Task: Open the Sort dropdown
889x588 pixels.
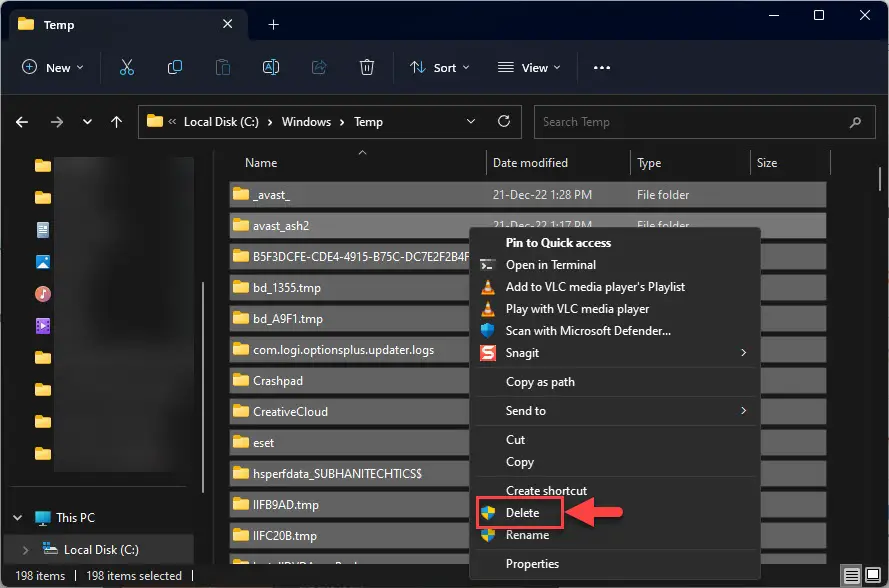Action: (440, 67)
